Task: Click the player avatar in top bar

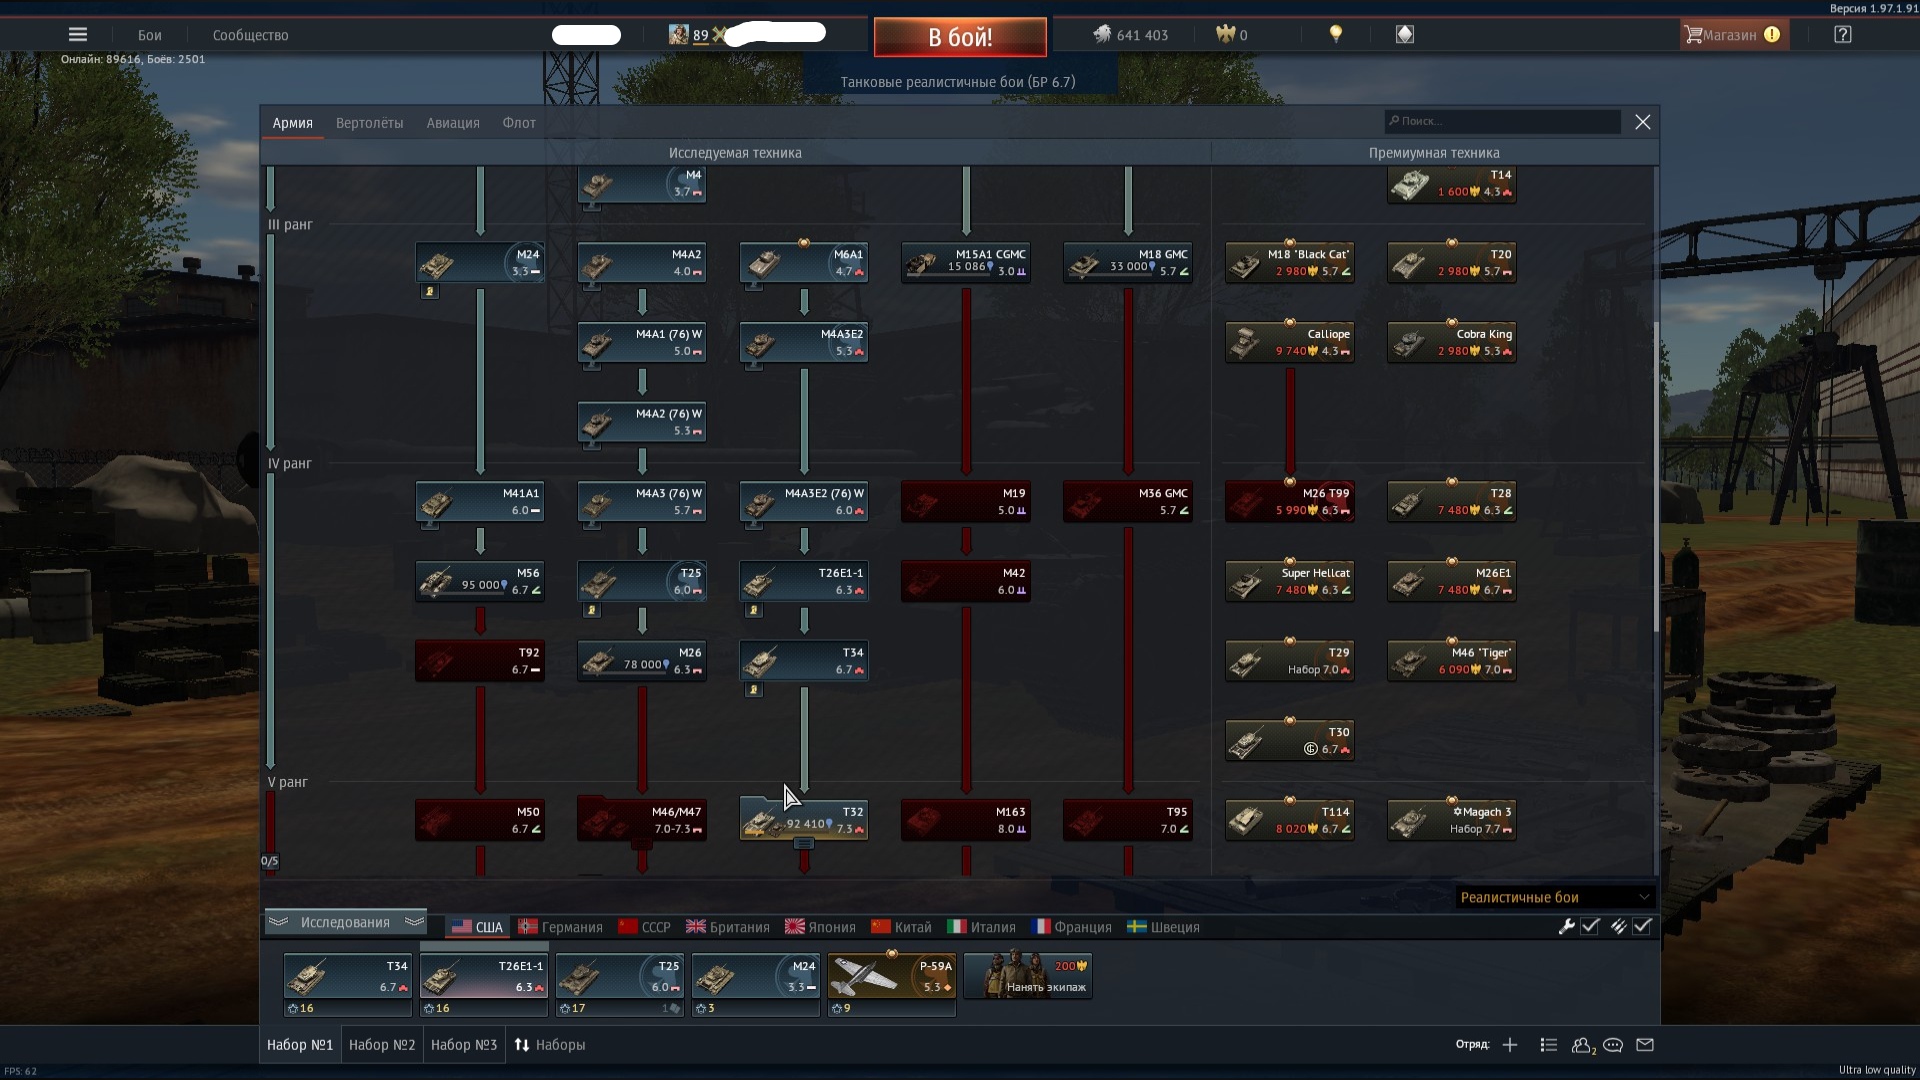Action: pos(679,35)
